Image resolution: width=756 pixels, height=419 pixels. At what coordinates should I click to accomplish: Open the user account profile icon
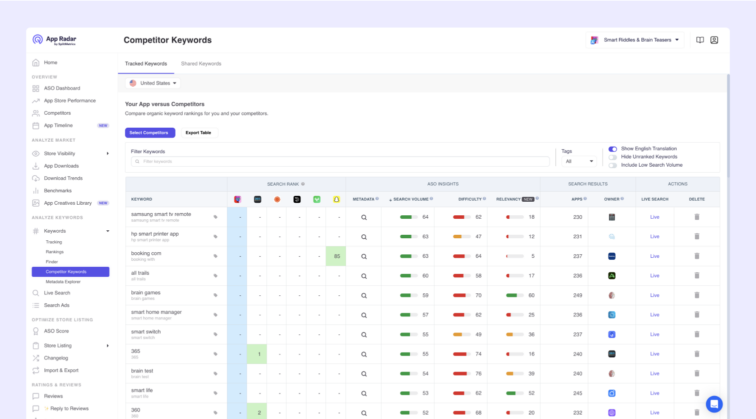[x=714, y=40]
